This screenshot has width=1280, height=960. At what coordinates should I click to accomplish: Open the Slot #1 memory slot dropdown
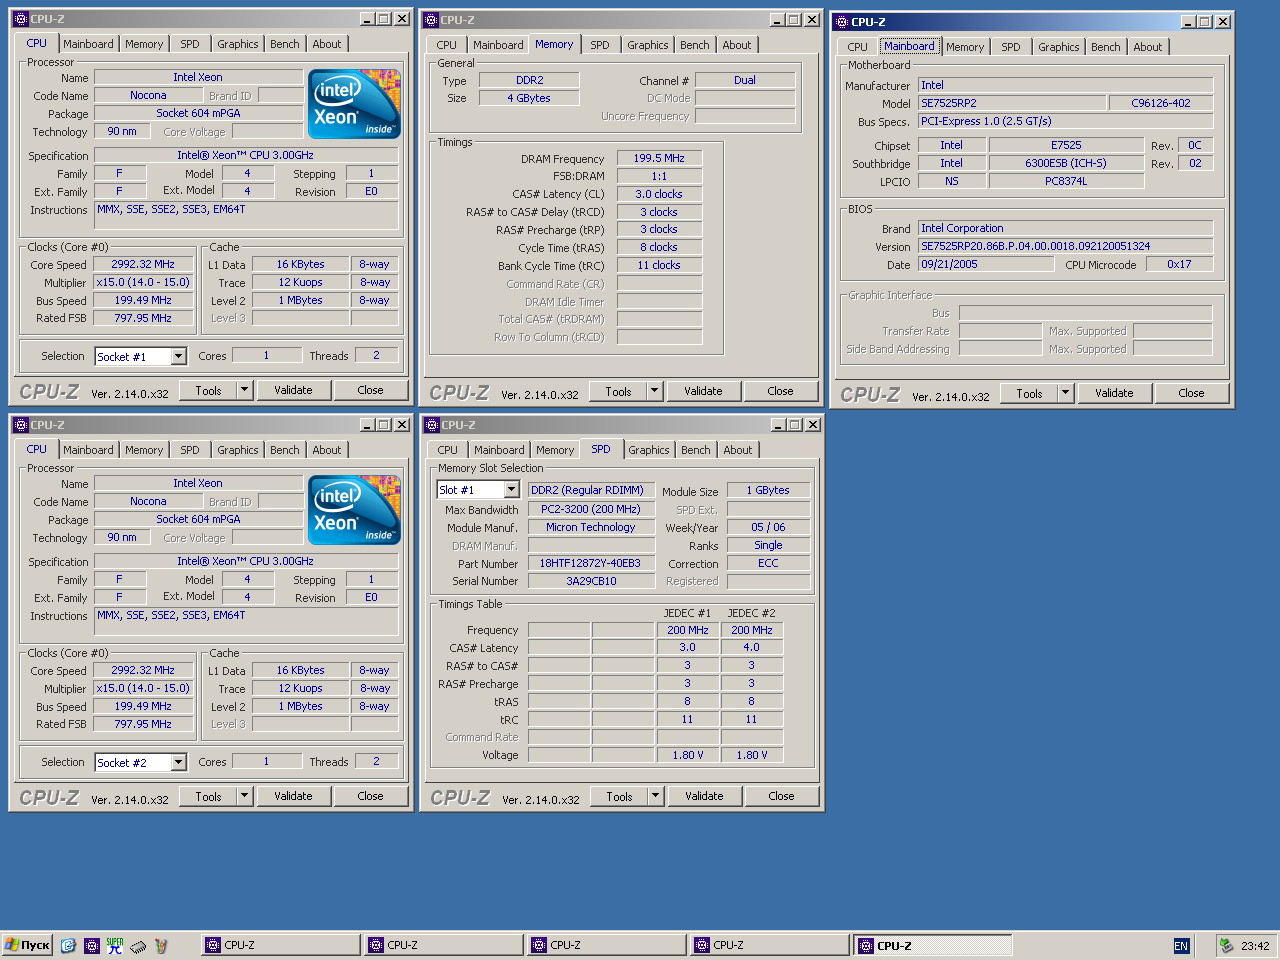pyautogui.click(x=512, y=489)
